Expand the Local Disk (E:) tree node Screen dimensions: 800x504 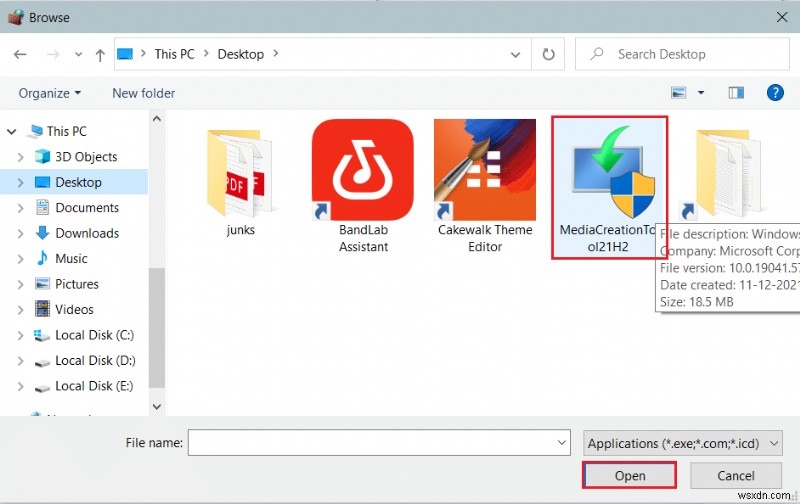point(20,386)
